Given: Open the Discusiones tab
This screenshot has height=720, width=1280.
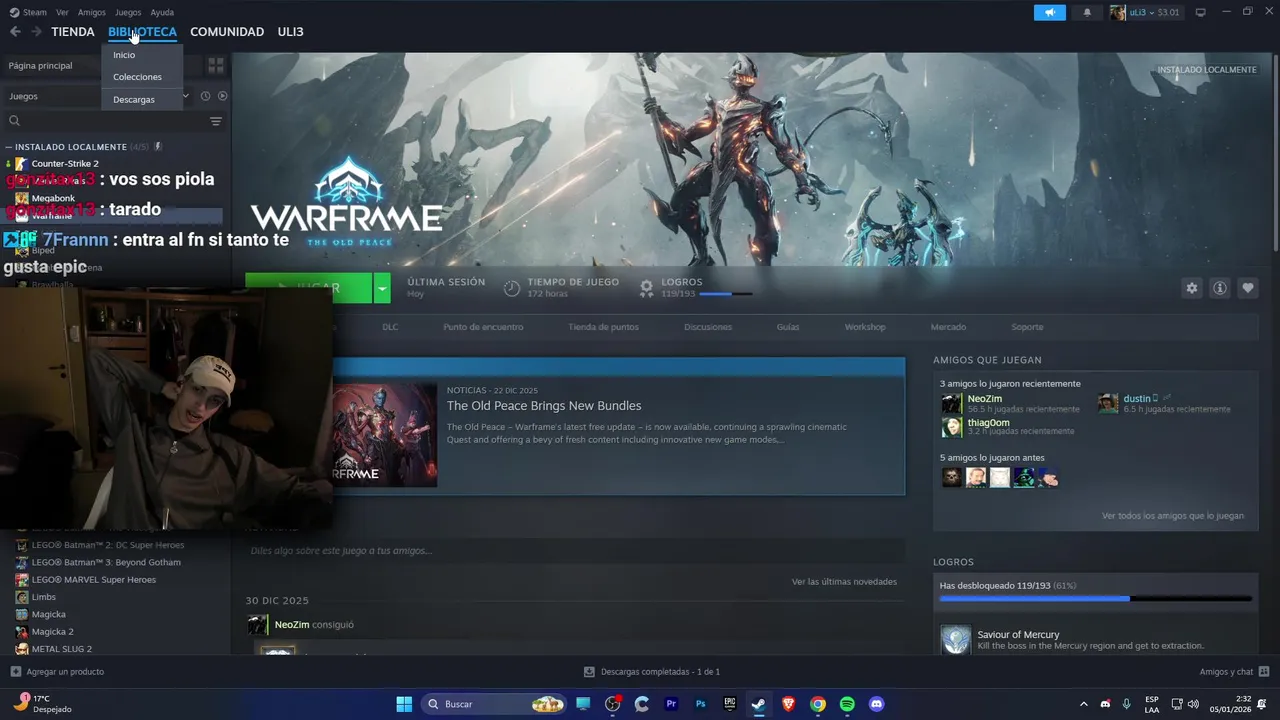Looking at the screenshot, I should coord(708,327).
